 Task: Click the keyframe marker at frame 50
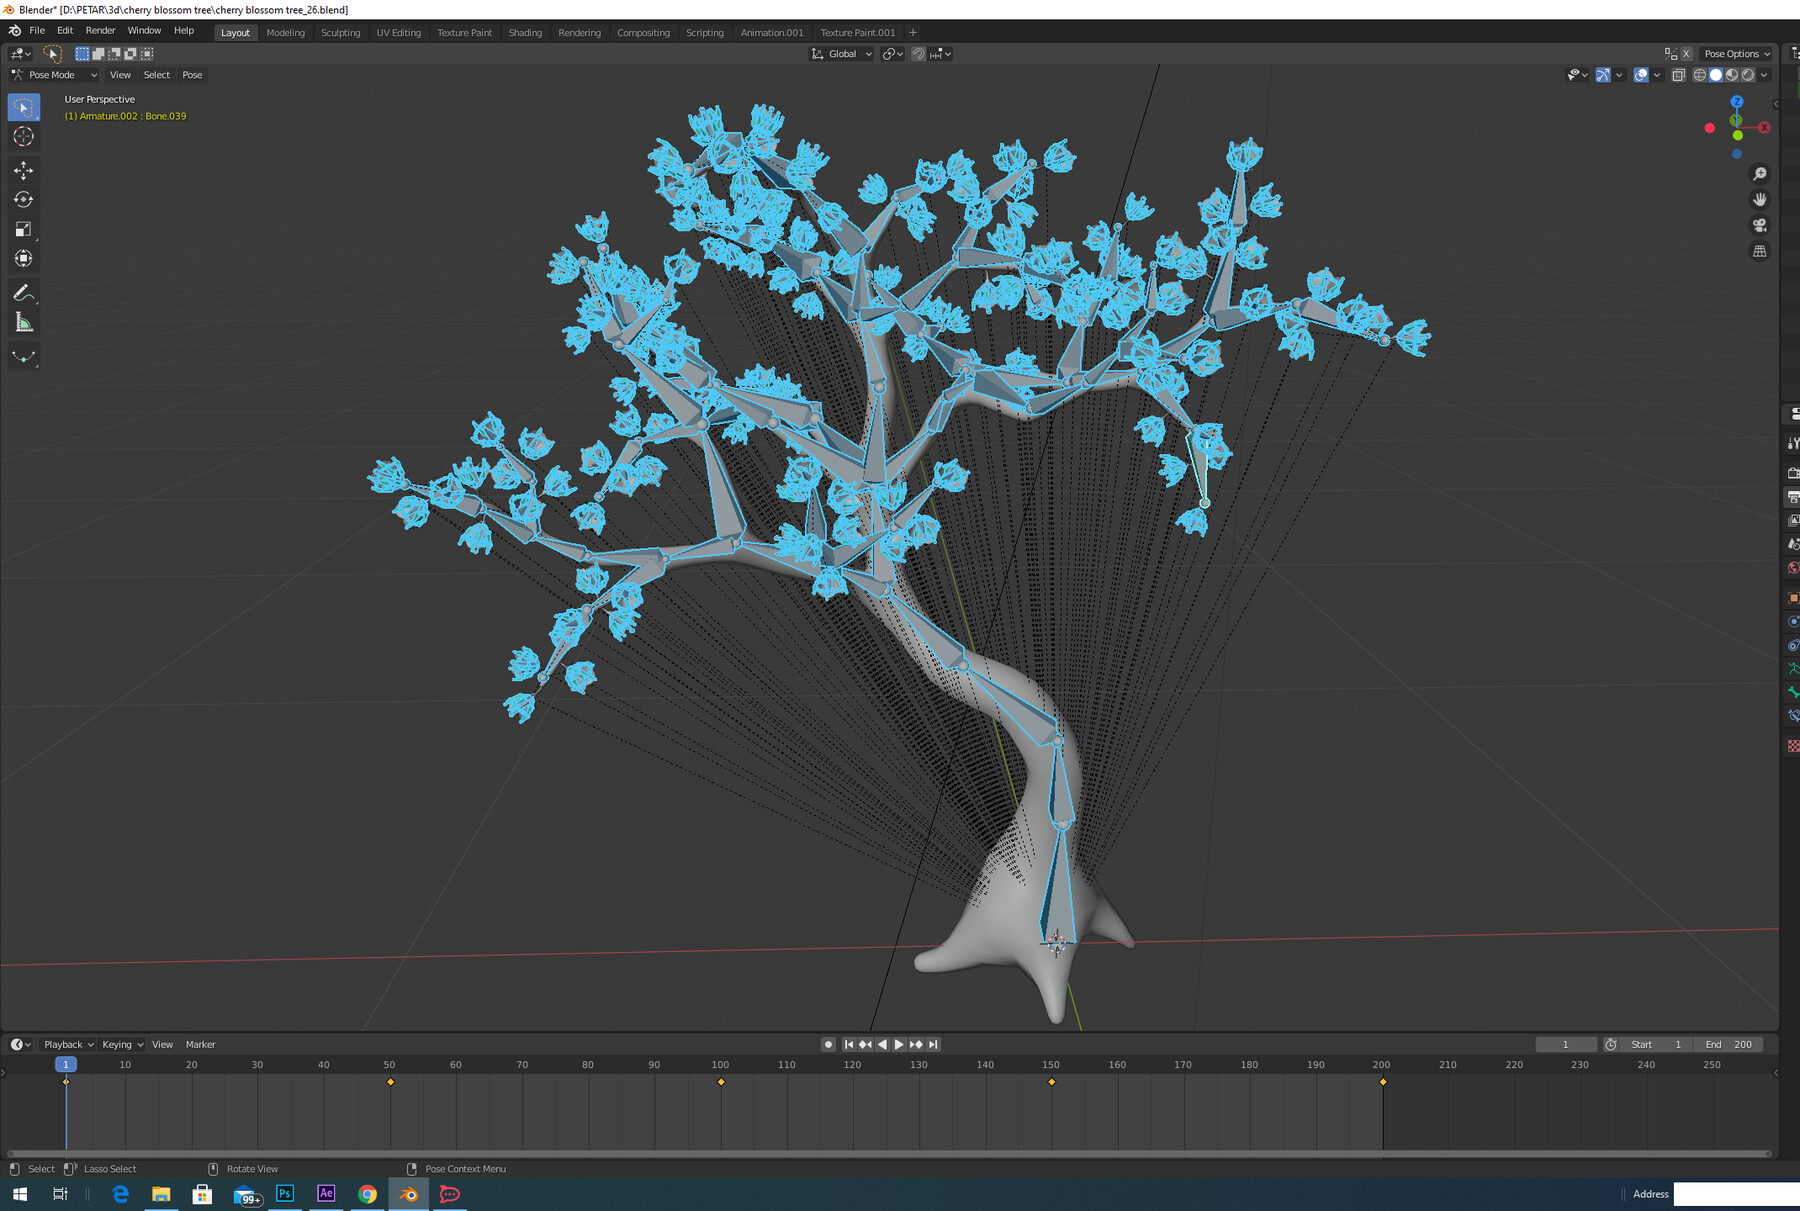(x=390, y=1081)
